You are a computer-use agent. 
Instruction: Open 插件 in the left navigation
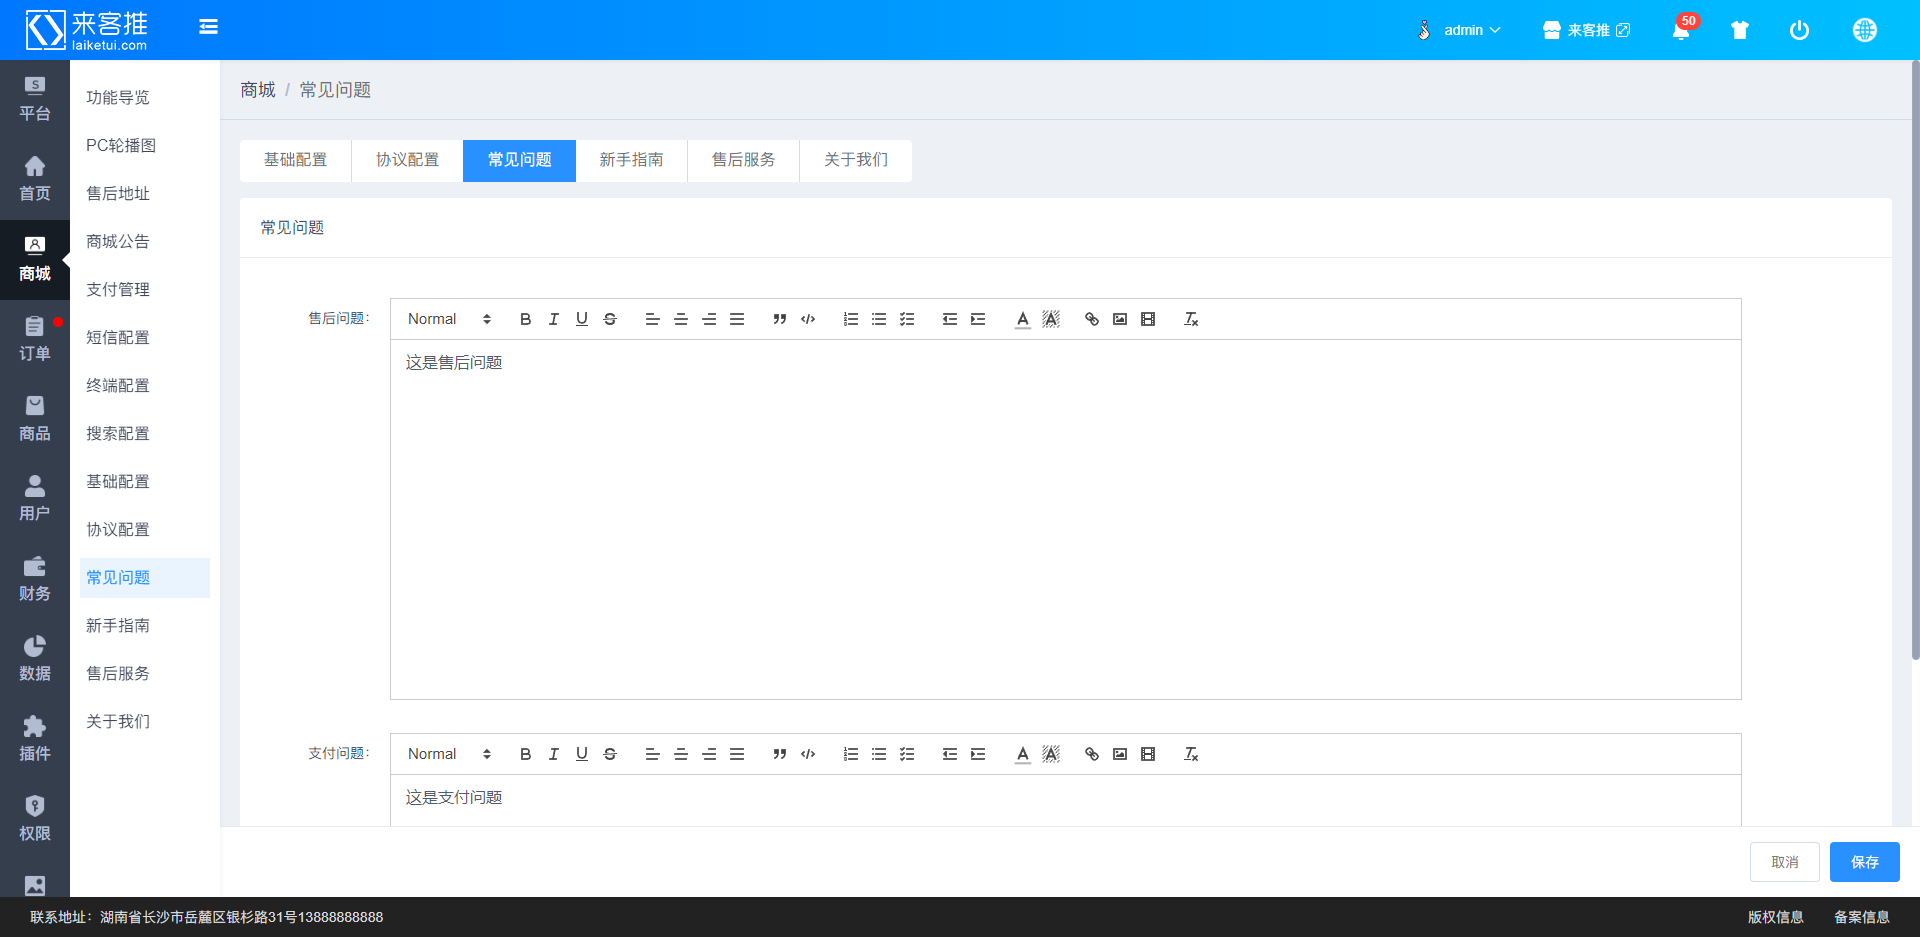tap(35, 740)
